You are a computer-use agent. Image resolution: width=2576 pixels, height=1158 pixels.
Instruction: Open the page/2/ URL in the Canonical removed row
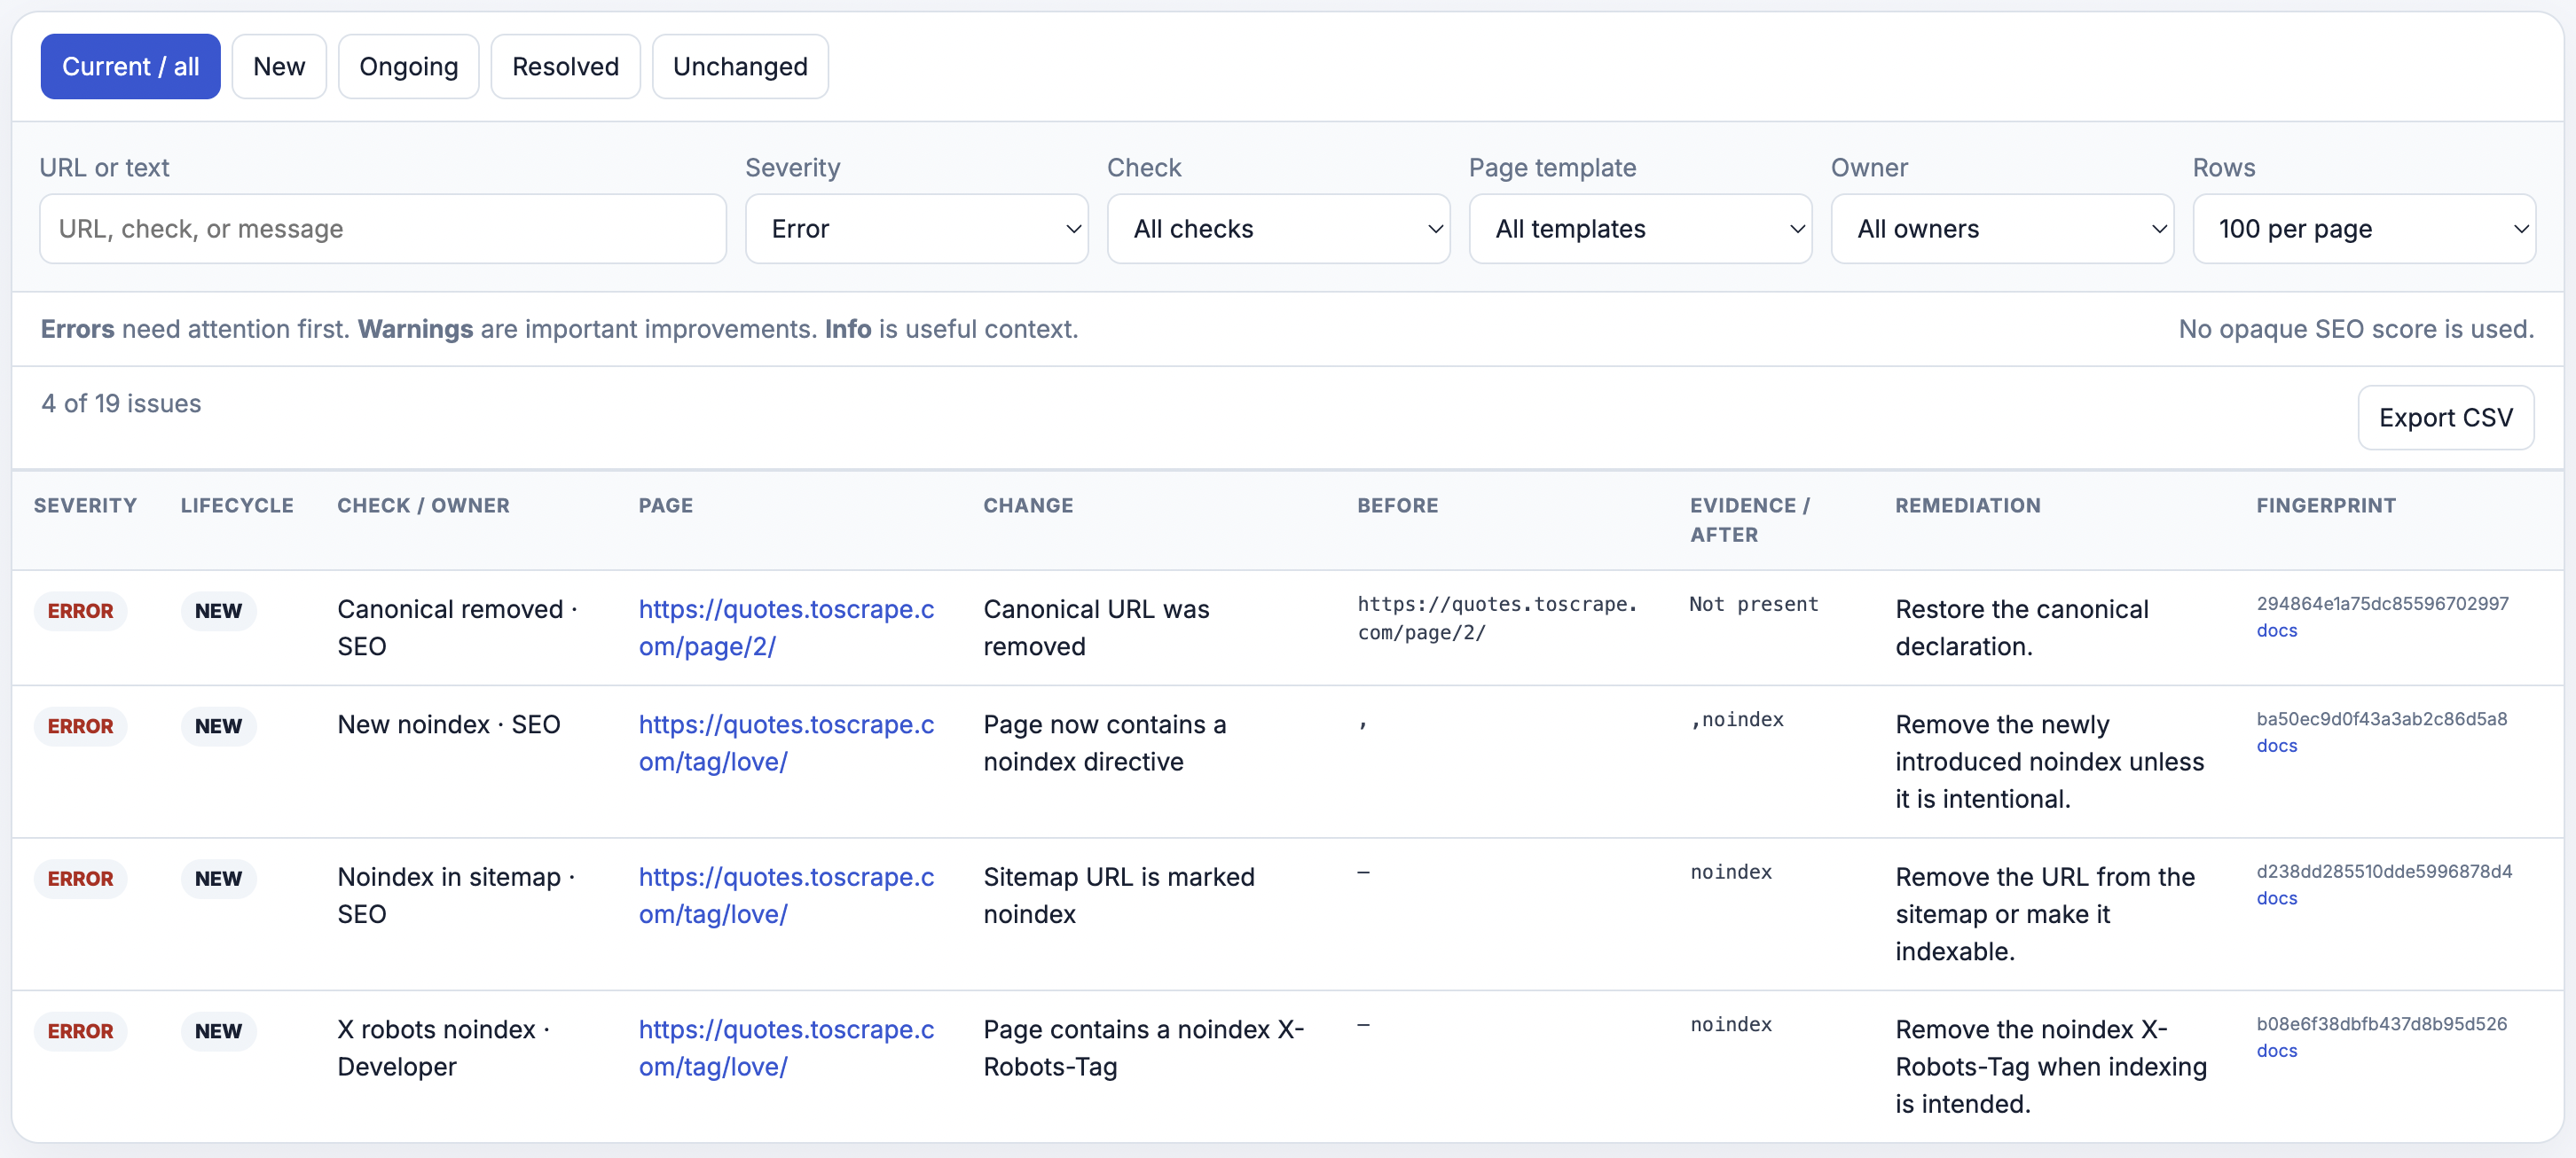[786, 628]
